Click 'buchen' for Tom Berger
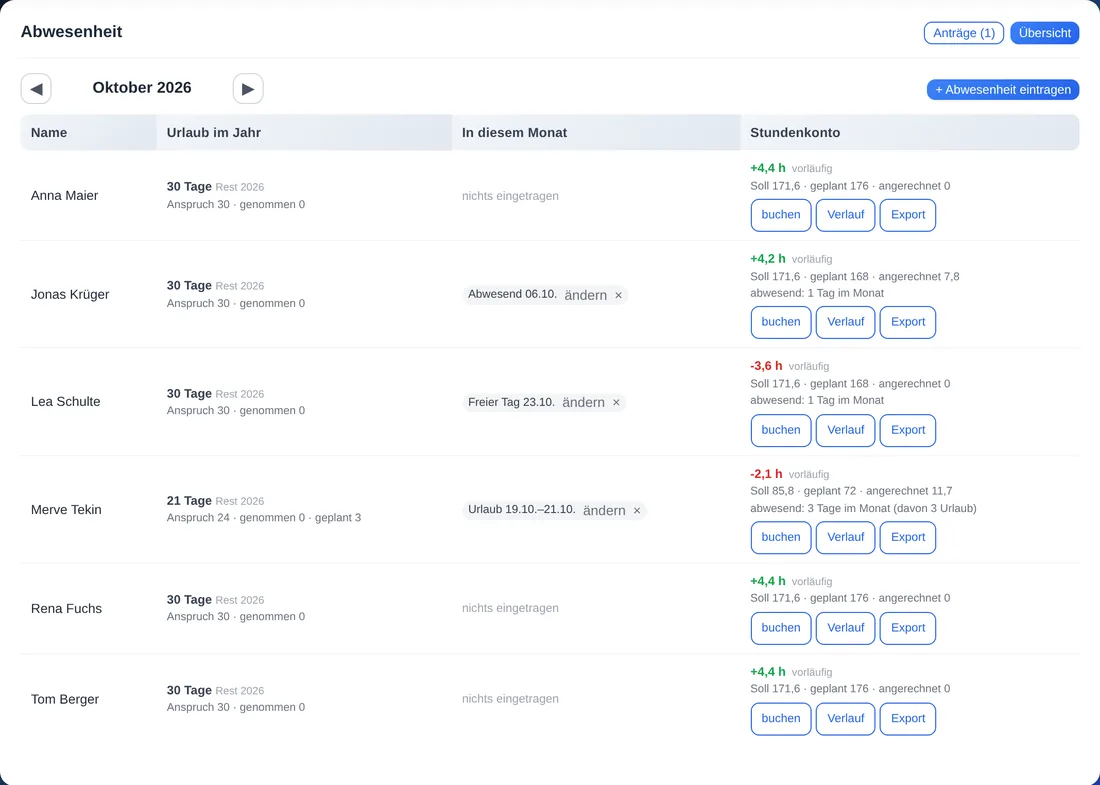 (x=781, y=719)
